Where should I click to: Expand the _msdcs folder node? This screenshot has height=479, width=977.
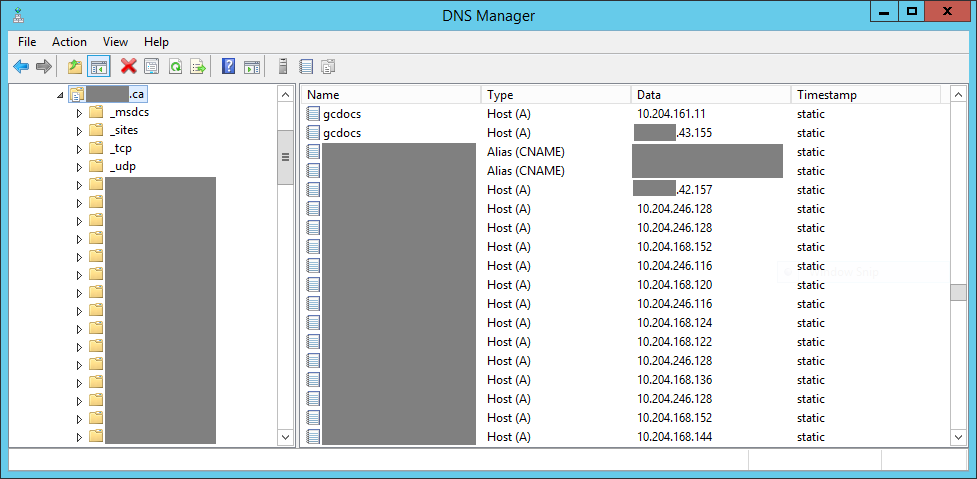(x=80, y=113)
